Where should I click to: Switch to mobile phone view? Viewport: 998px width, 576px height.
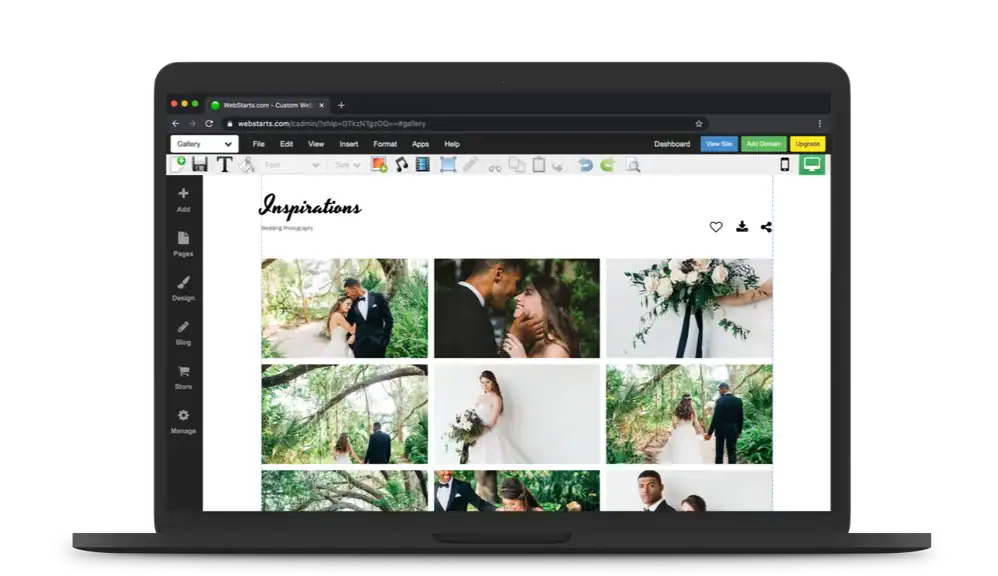click(784, 165)
